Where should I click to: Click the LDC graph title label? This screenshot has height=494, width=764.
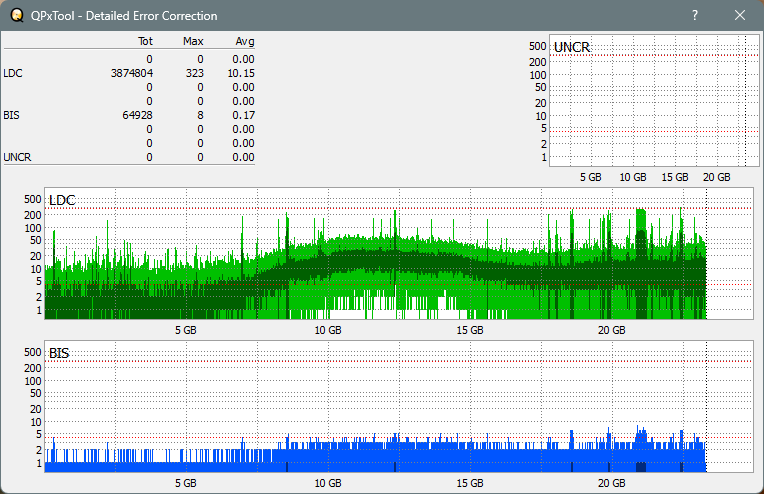[62, 200]
